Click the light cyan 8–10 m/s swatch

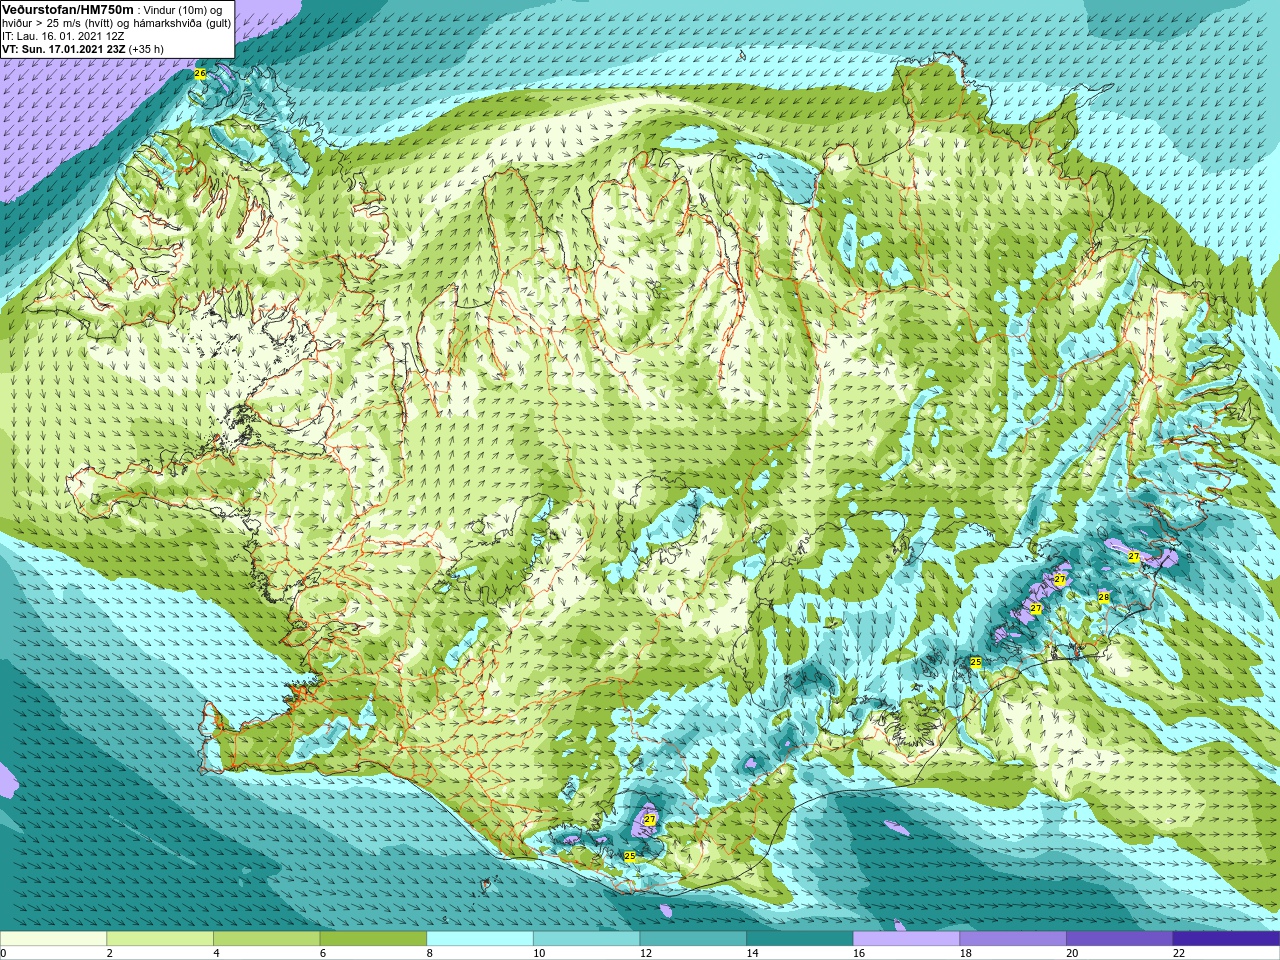[480, 939]
